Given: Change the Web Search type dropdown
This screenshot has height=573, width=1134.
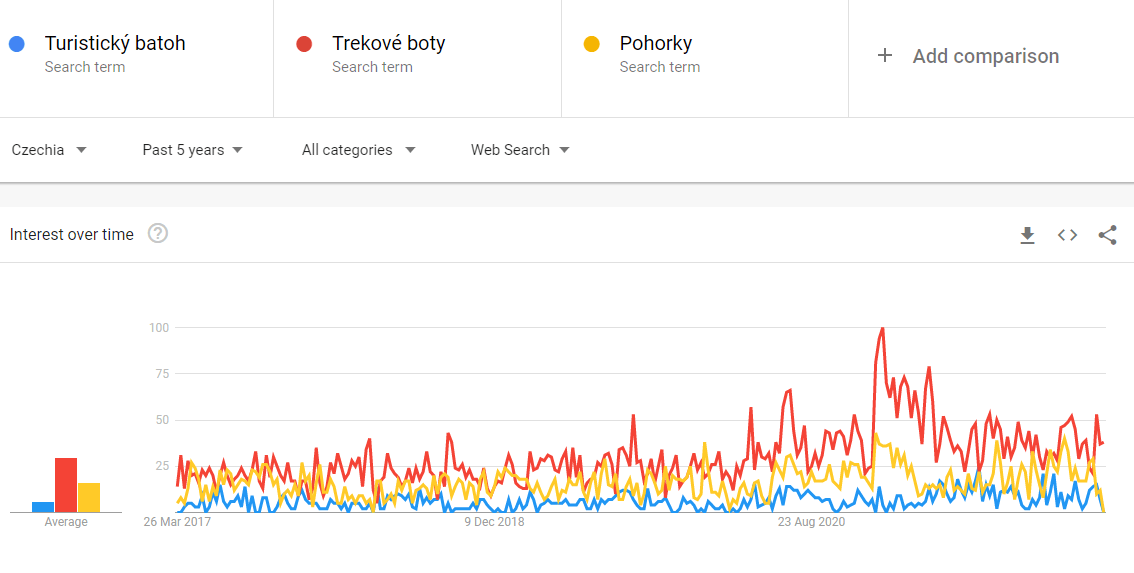Looking at the screenshot, I should (x=520, y=150).
